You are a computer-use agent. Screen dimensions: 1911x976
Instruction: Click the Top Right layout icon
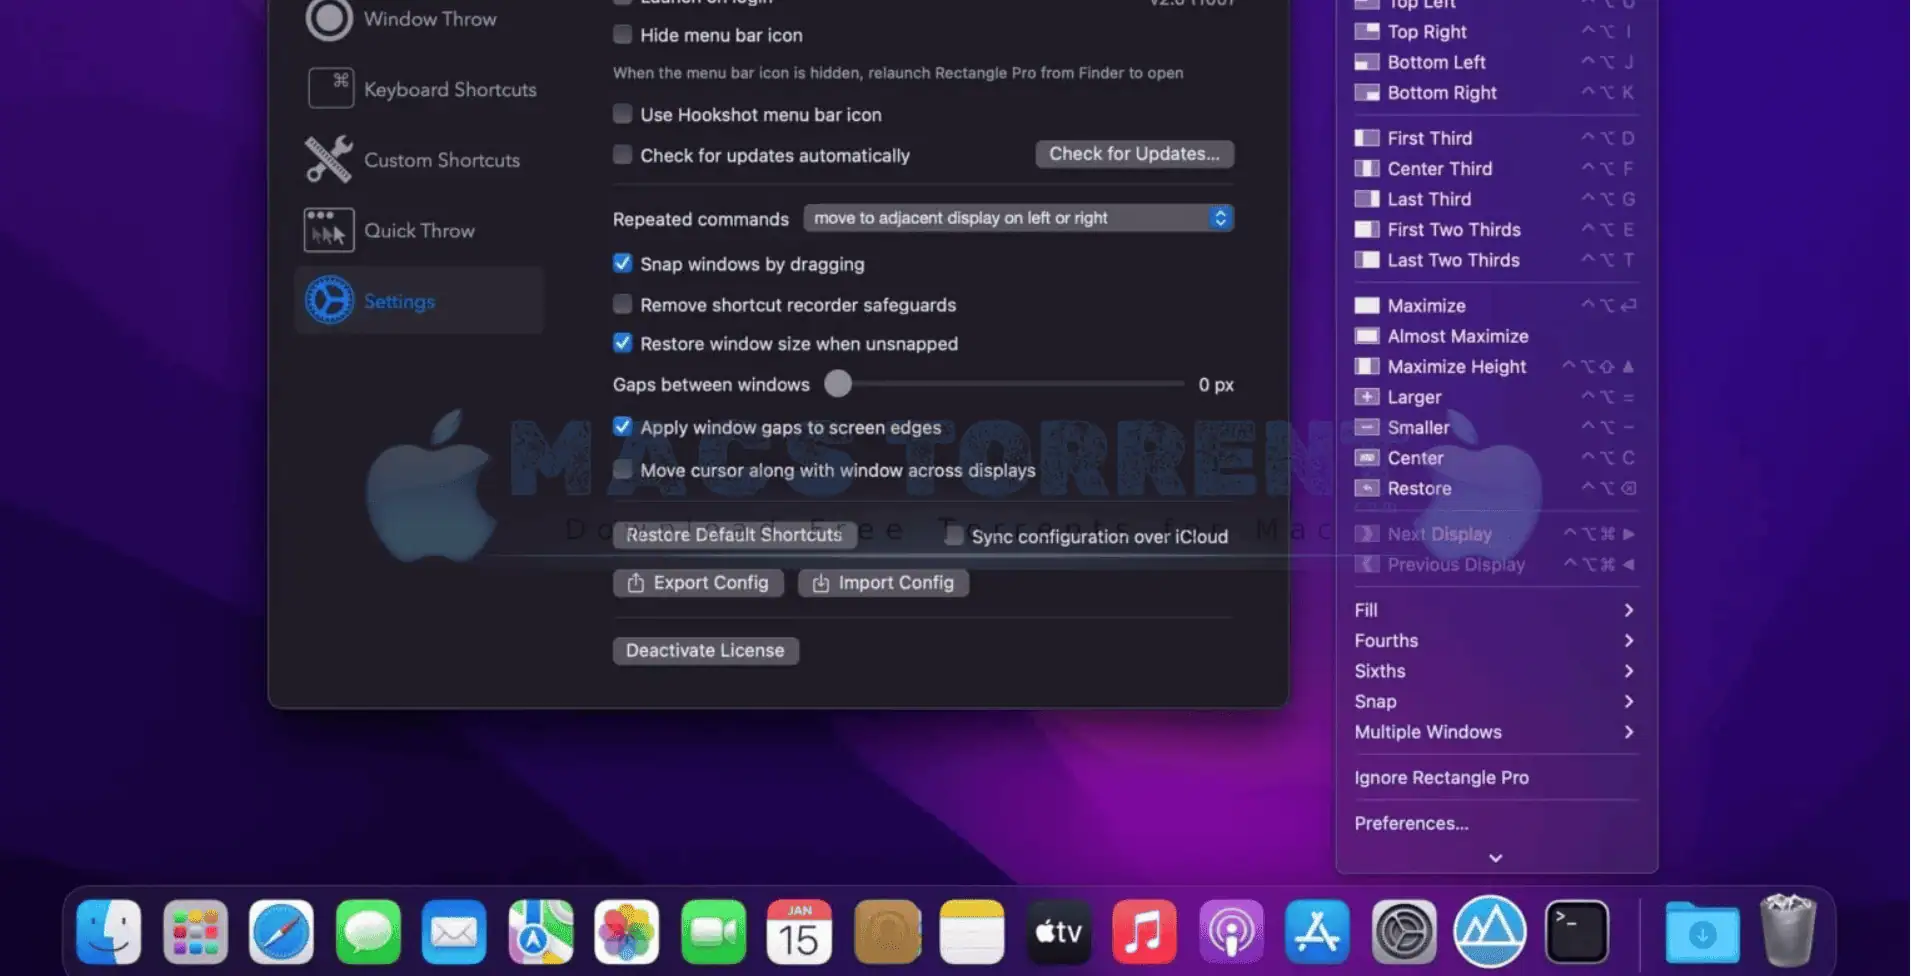pos(1366,32)
